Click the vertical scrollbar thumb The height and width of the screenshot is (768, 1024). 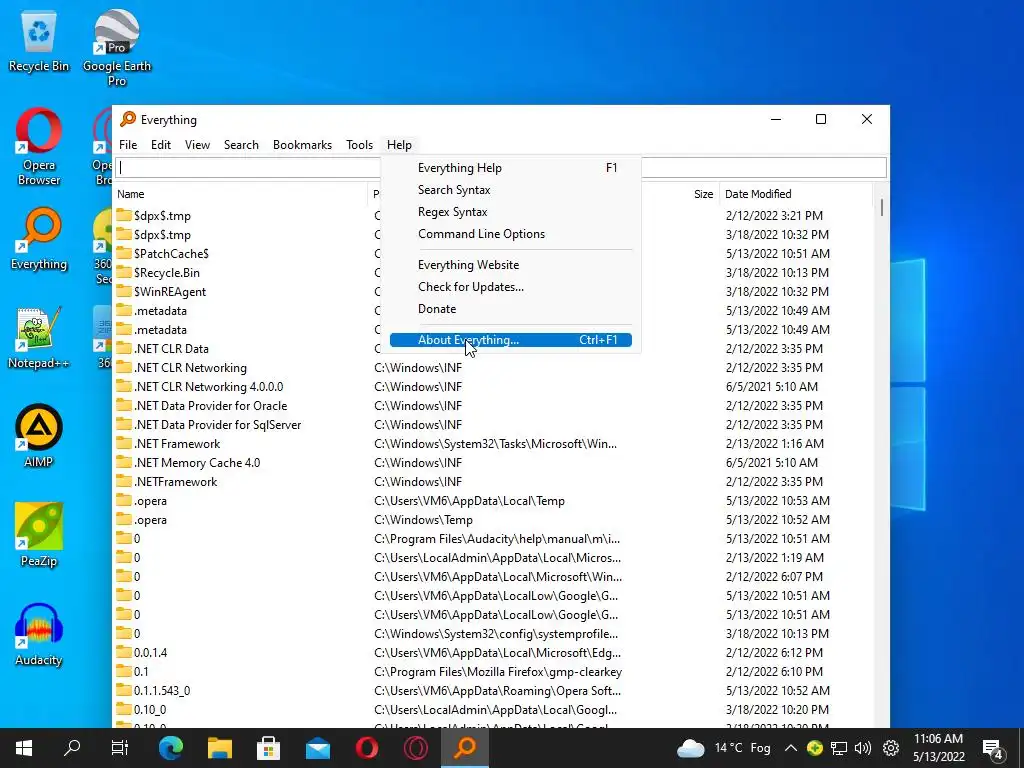pyautogui.click(x=882, y=207)
